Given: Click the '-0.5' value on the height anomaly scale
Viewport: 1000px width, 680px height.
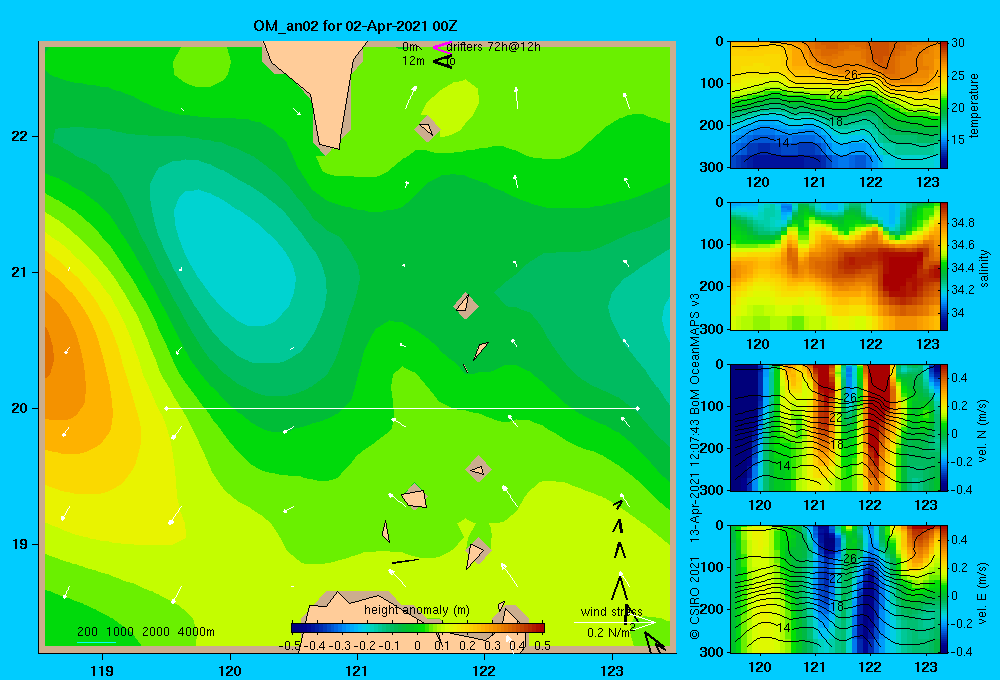Looking at the screenshot, I should (291, 645).
